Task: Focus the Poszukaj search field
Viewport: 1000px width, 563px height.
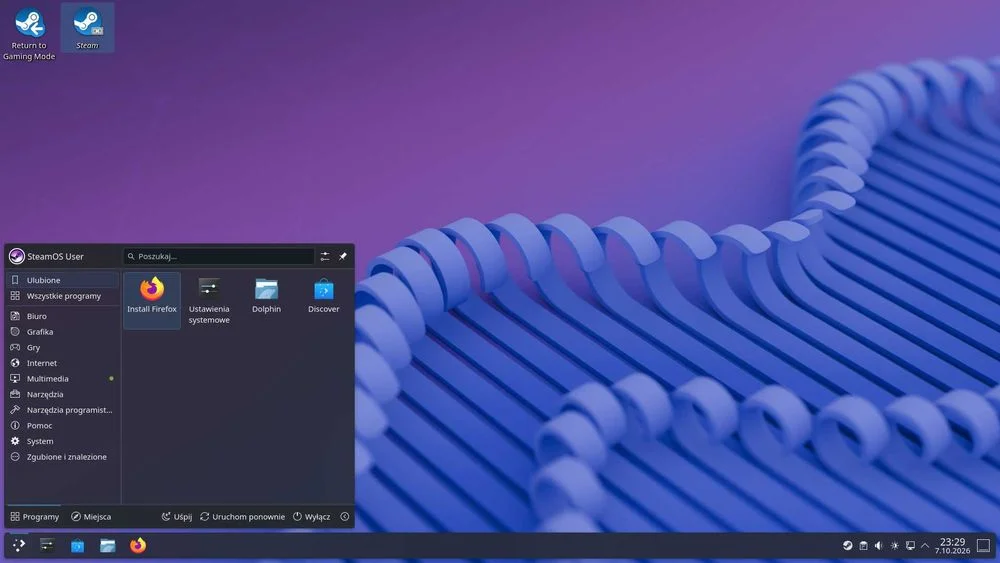Action: pyautogui.click(x=219, y=256)
